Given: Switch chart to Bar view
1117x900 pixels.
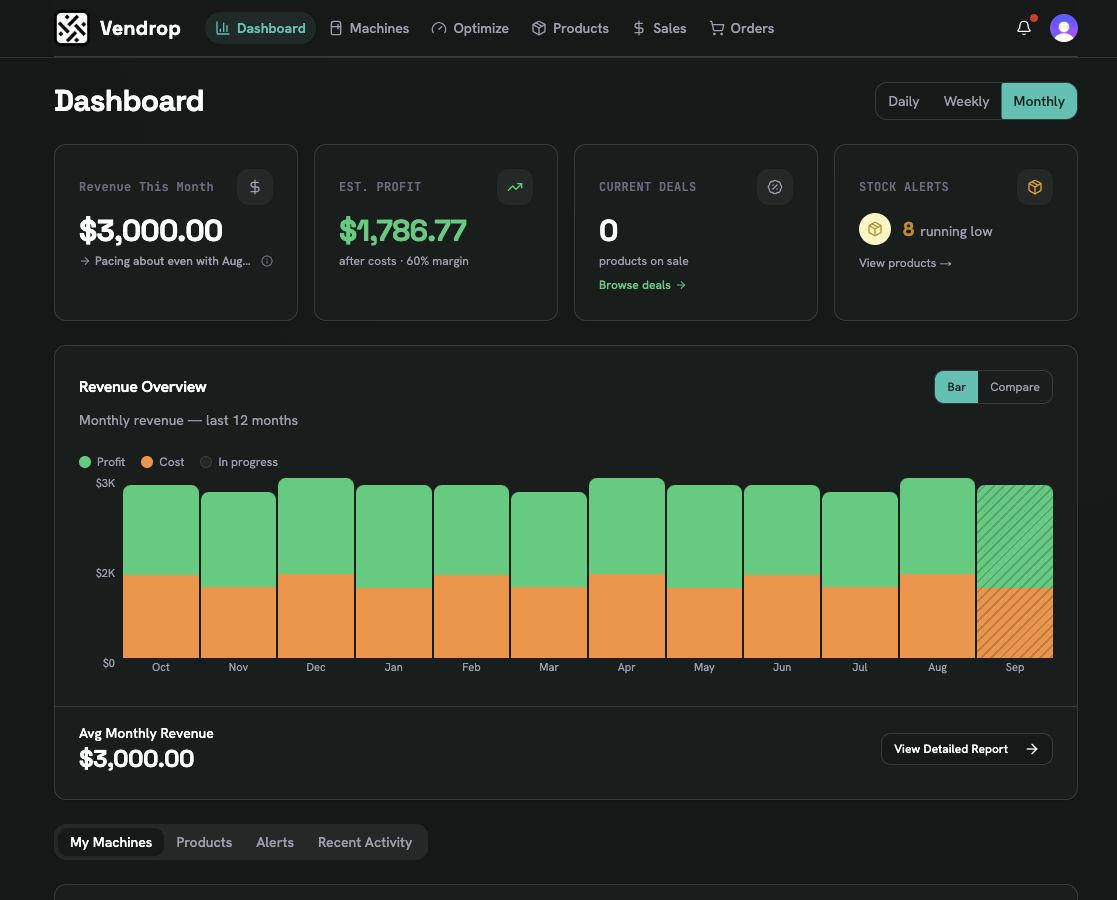Looking at the screenshot, I should coord(956,387).
